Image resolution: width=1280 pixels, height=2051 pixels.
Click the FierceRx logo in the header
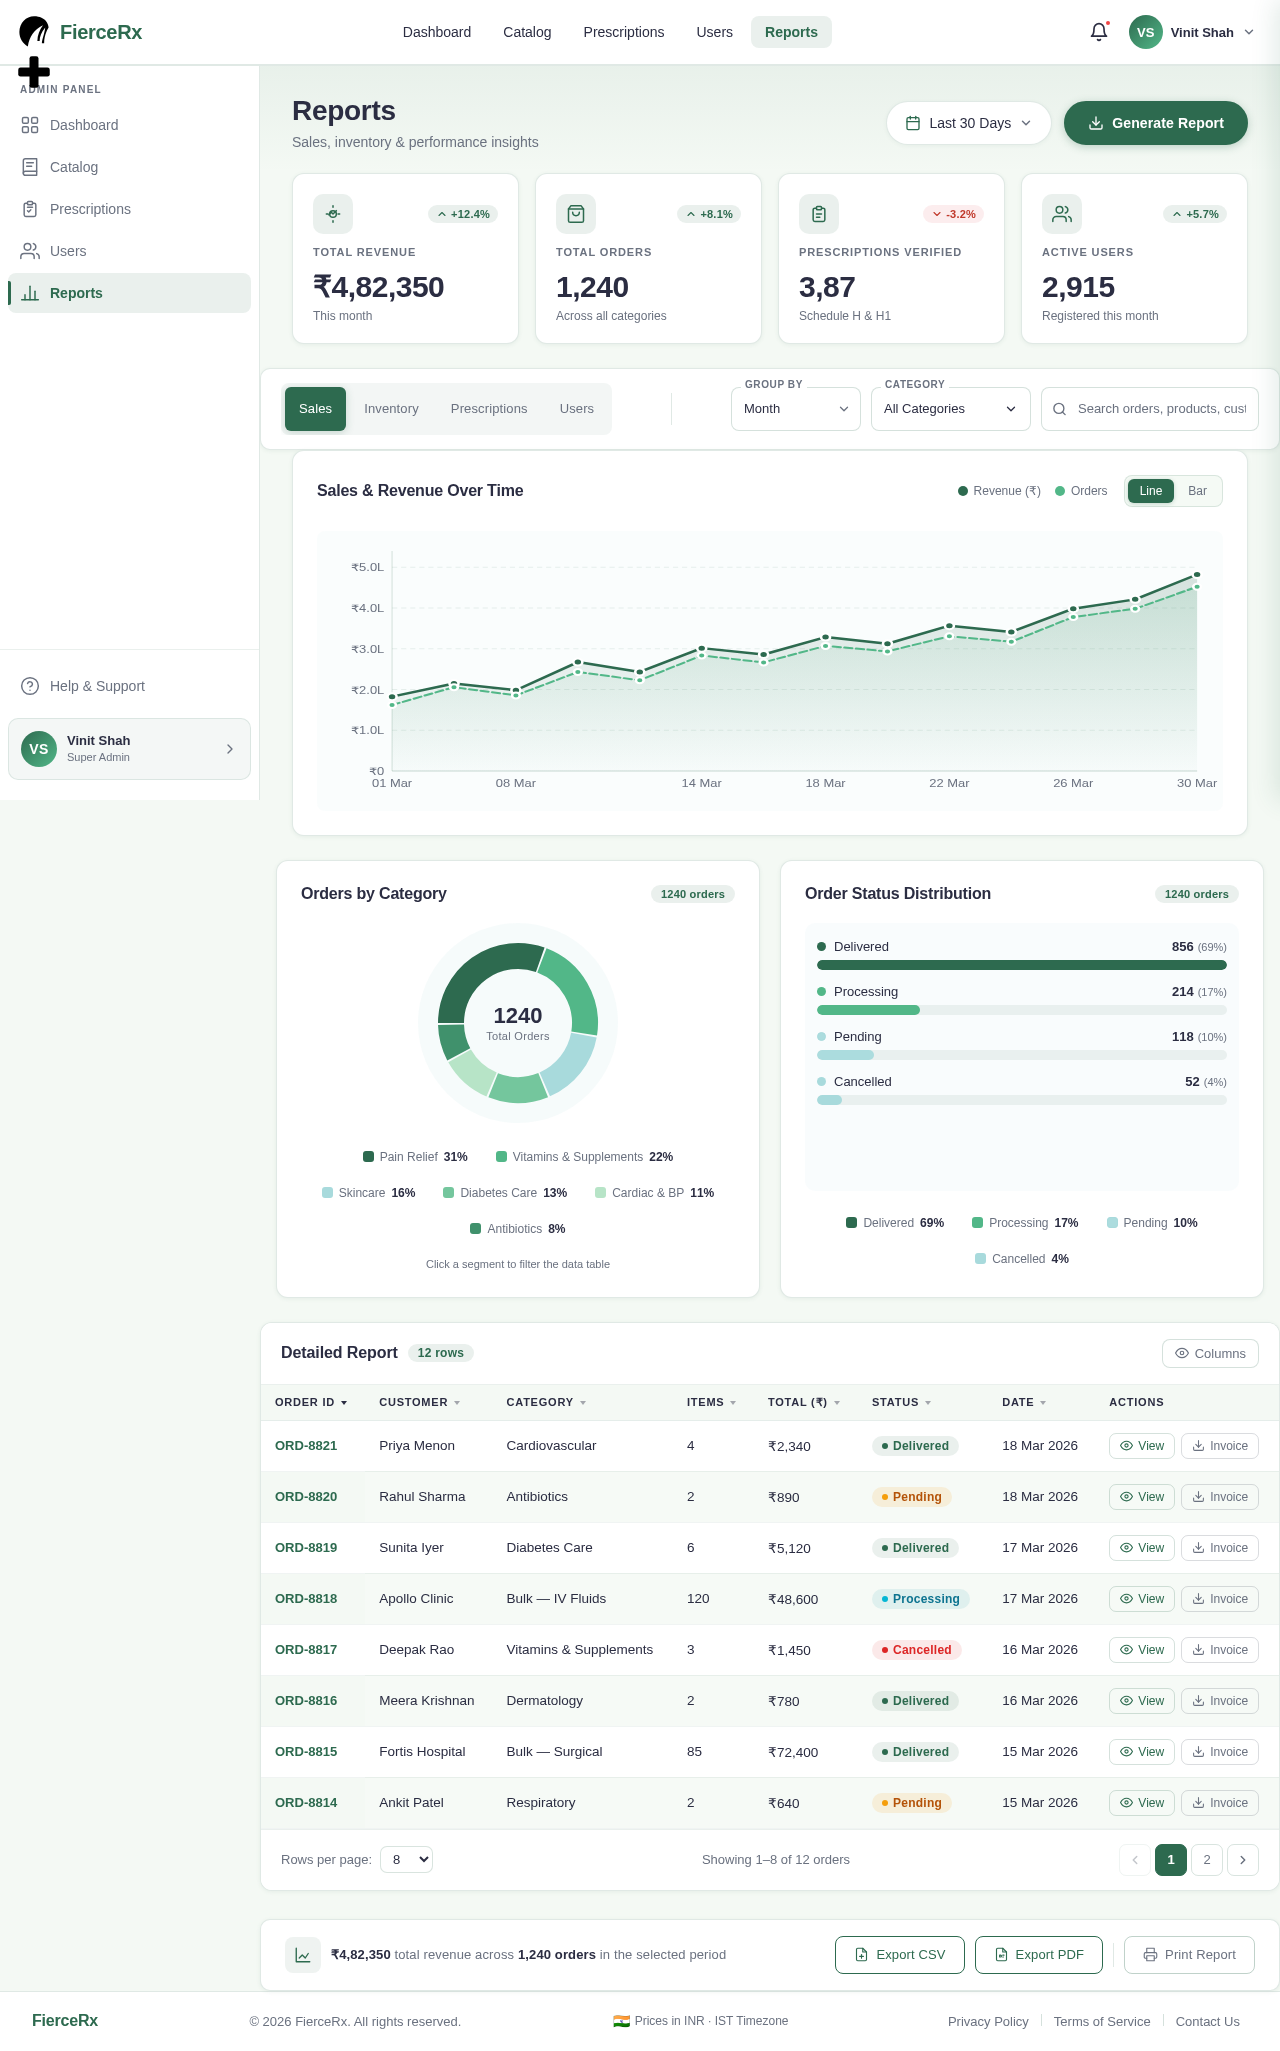81,32
